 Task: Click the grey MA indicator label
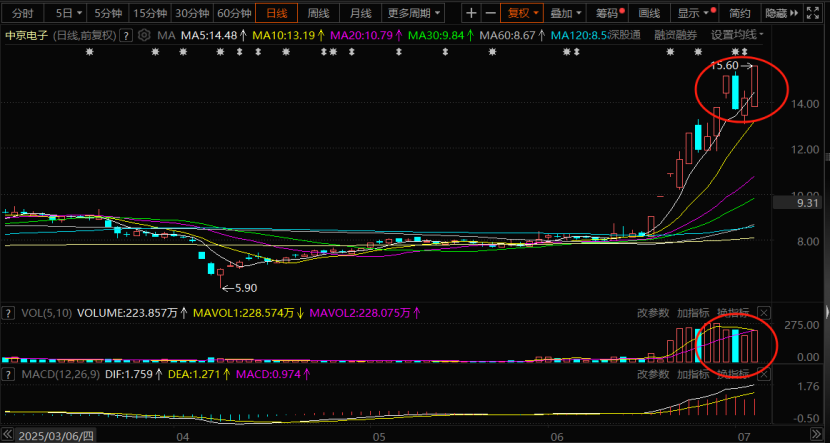point(166,35)
